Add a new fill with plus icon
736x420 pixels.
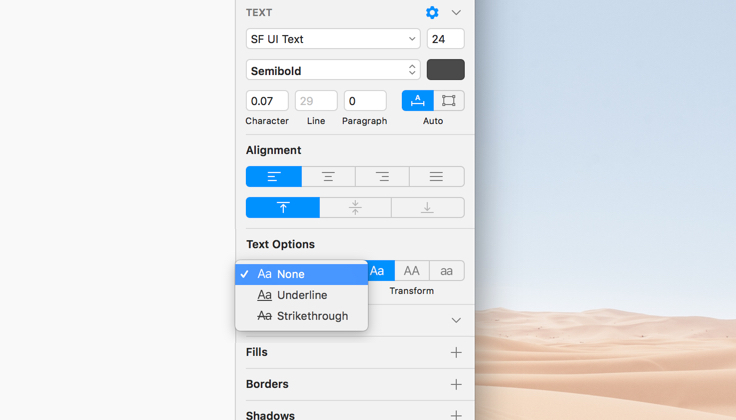(x=456, y=352)
